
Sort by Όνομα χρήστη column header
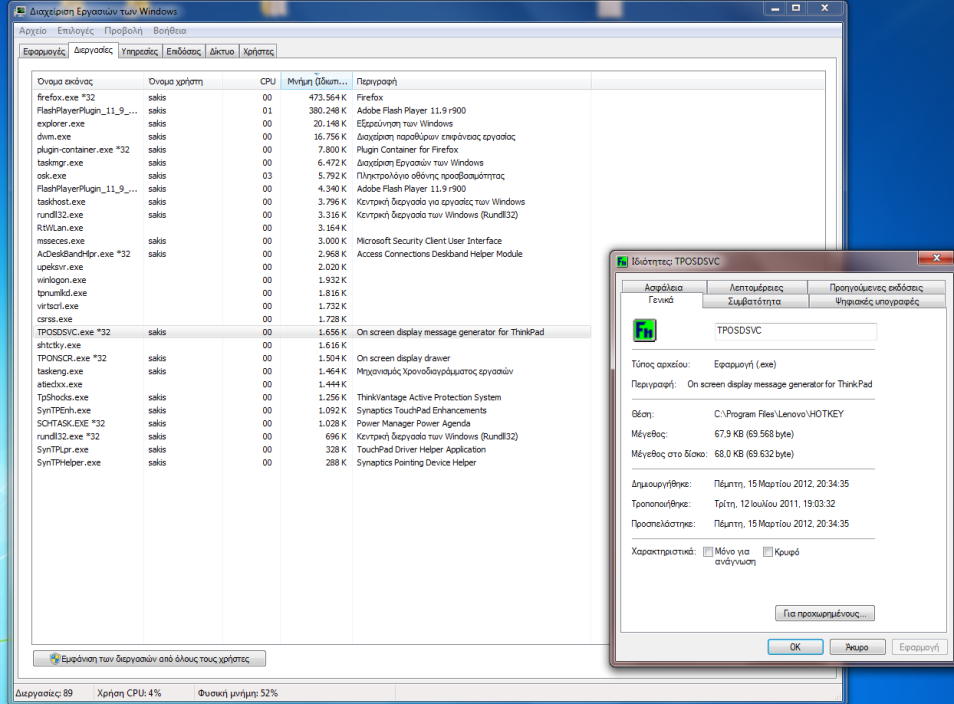coord(183,82)
